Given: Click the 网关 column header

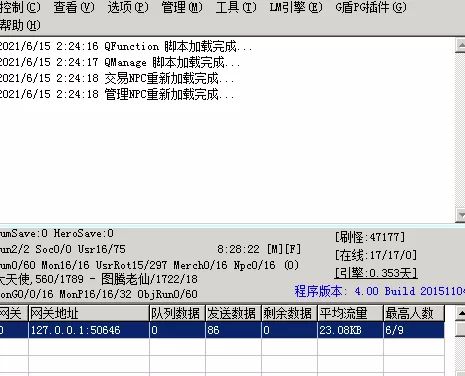Looking at the screenshot, I should (14, 313).
